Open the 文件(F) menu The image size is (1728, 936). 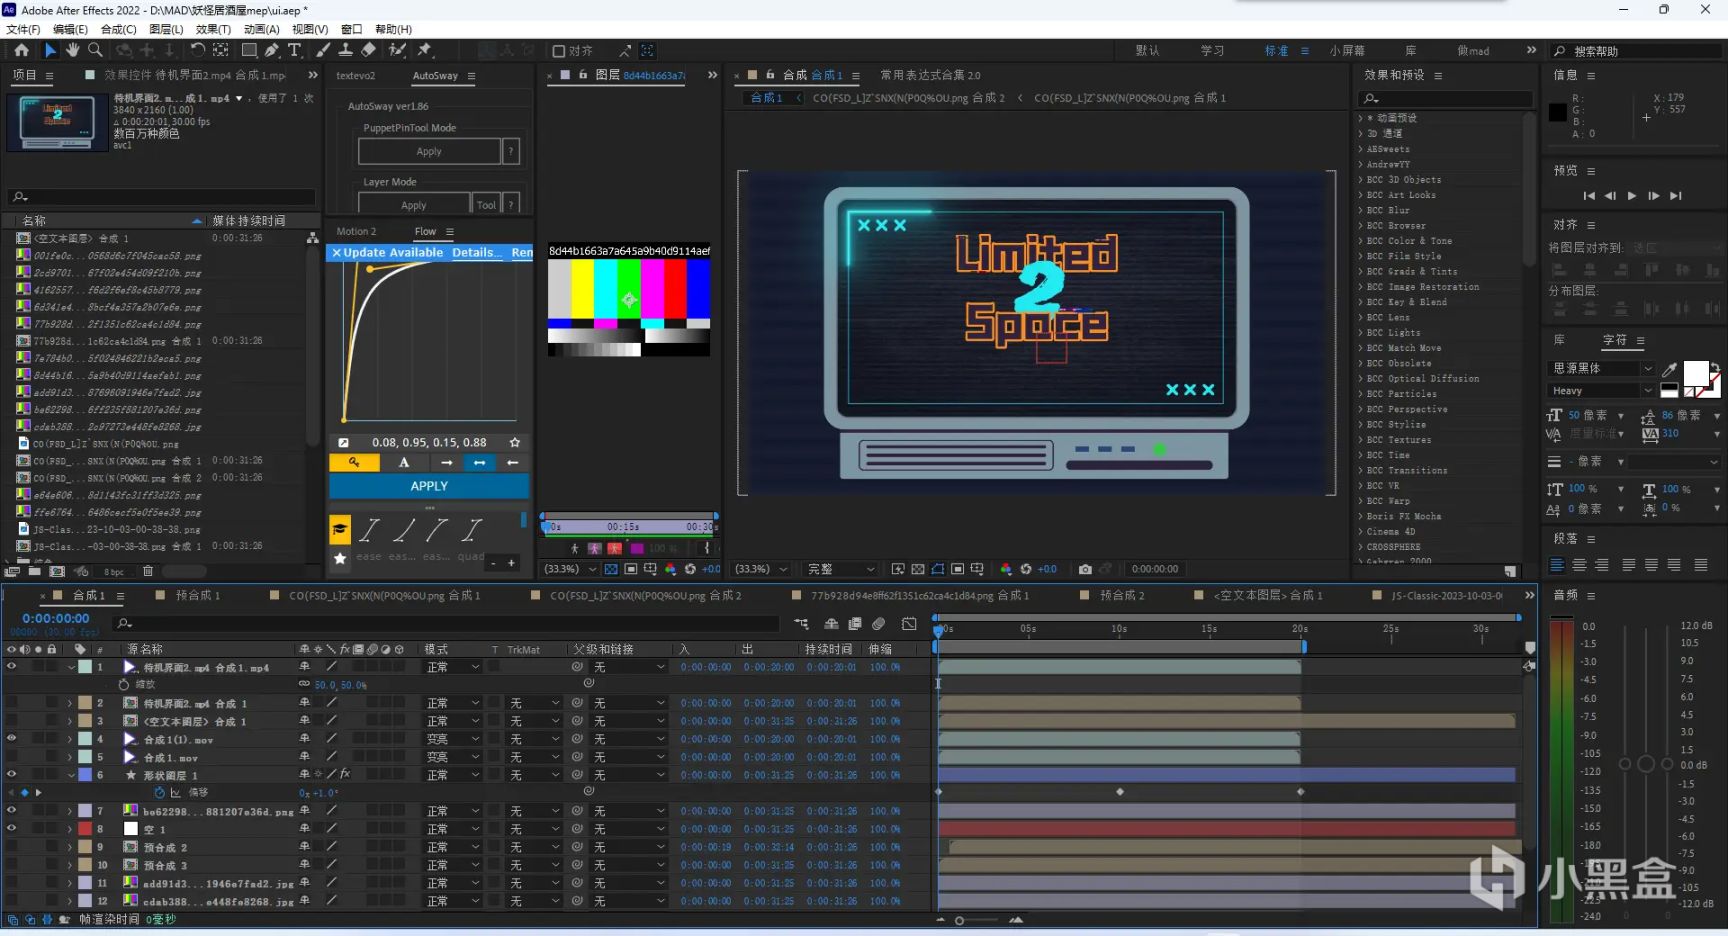tap(24, 29)
